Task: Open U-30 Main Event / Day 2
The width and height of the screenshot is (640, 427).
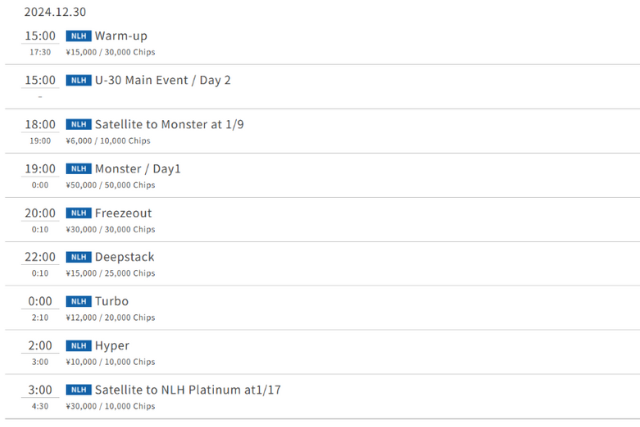Action: 163,80
